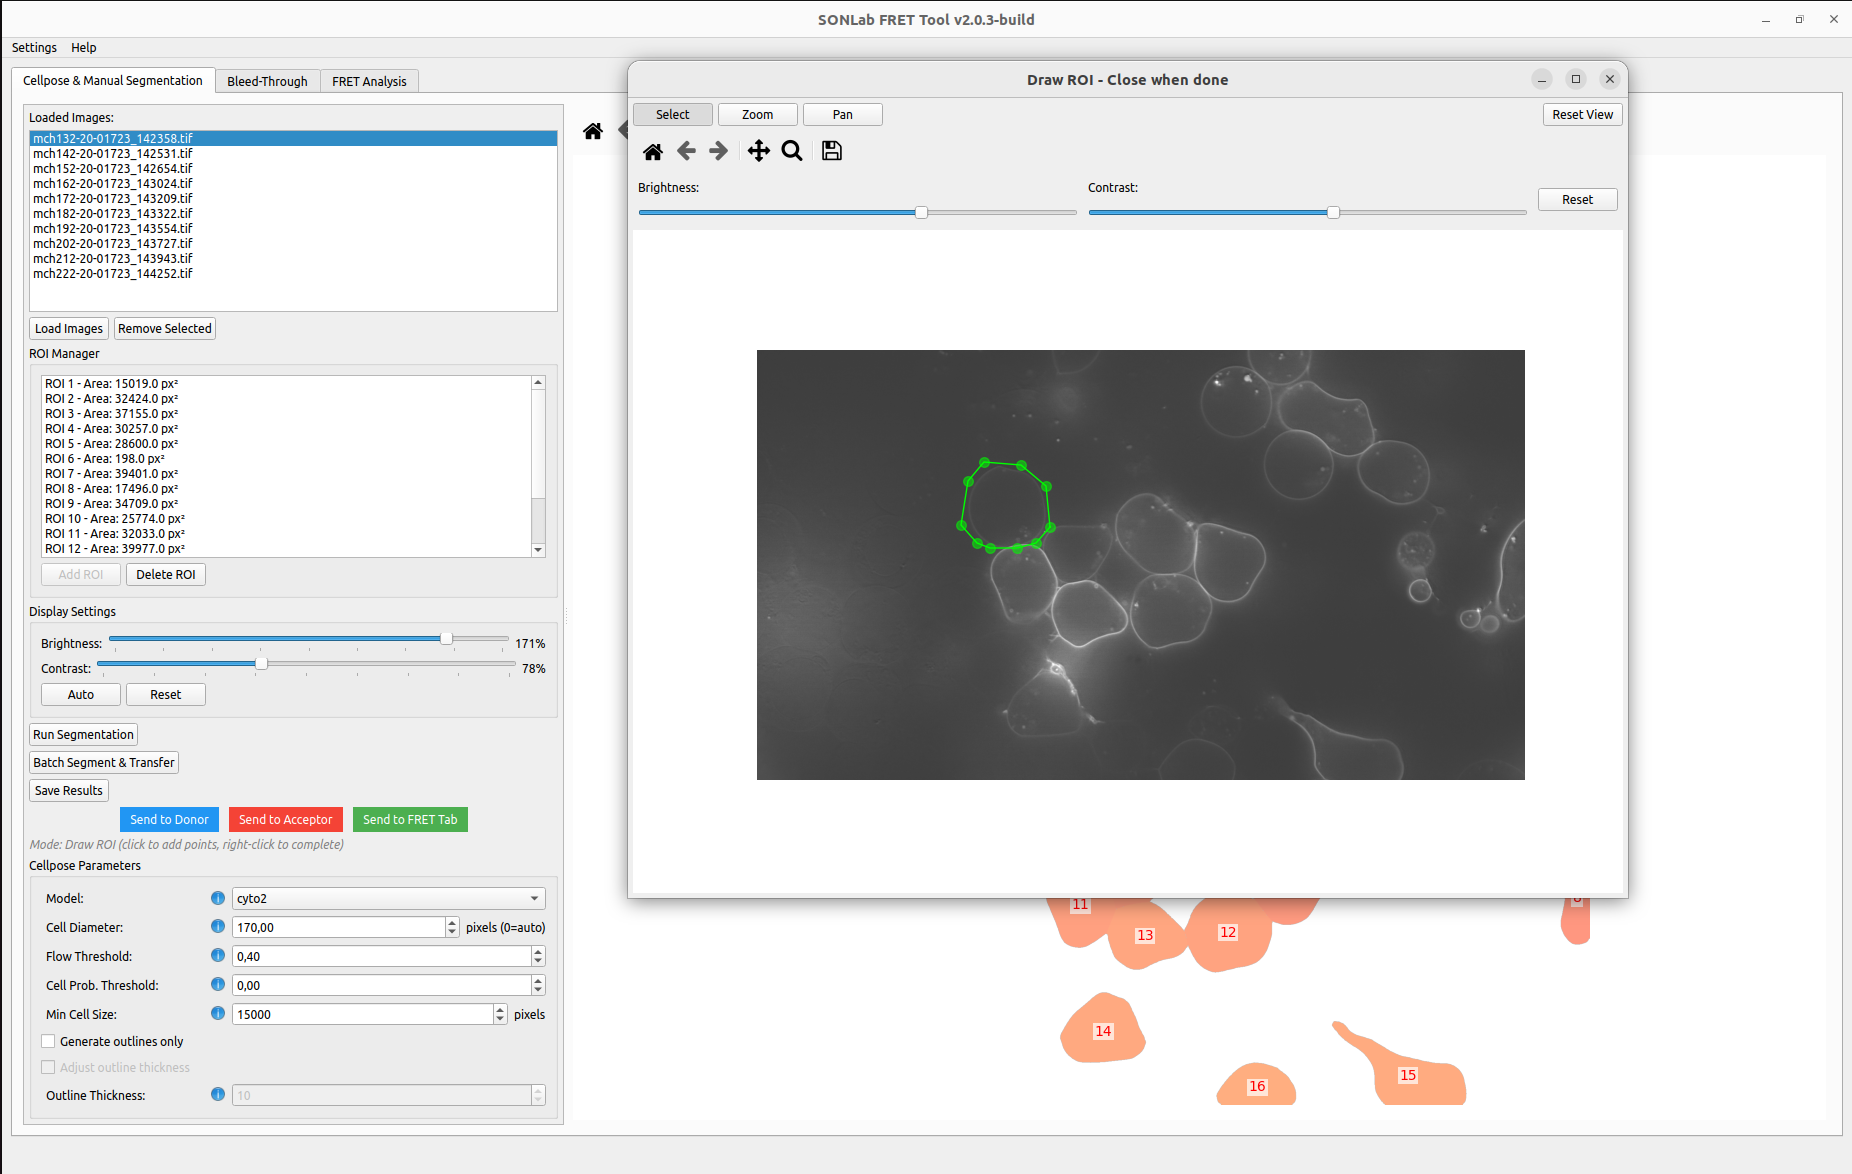Click the Draw ROI Brightness slider handle
The height and width of the screenshot is (1174, 1852).
pyautogui.click(x=921, y=213)
